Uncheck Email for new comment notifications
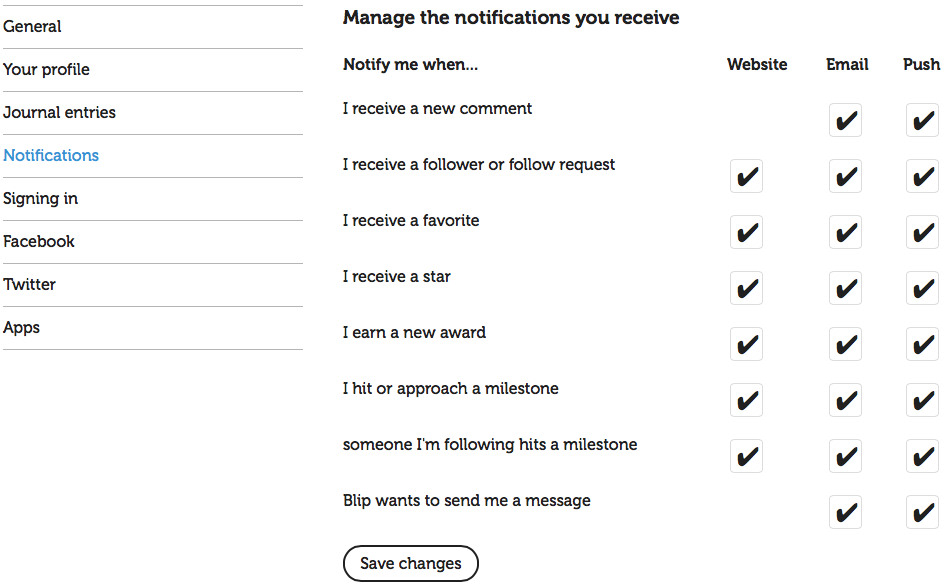 [x=845, y=121]
